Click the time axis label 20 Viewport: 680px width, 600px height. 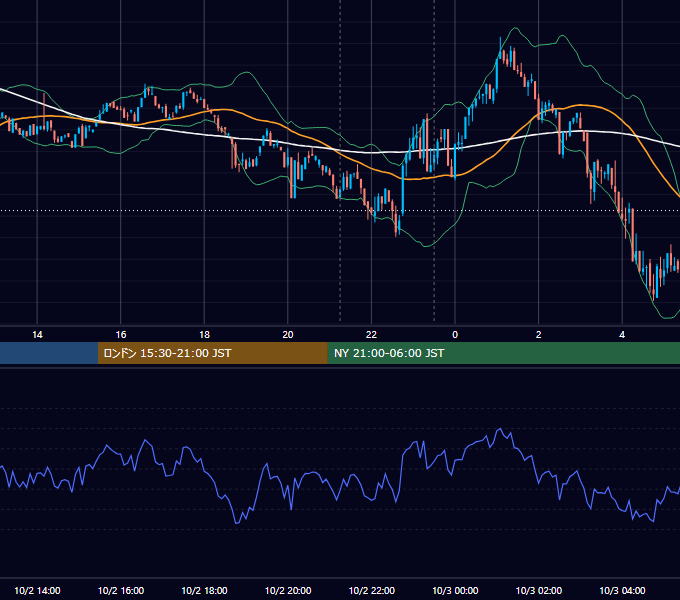[x=288, y=335]
